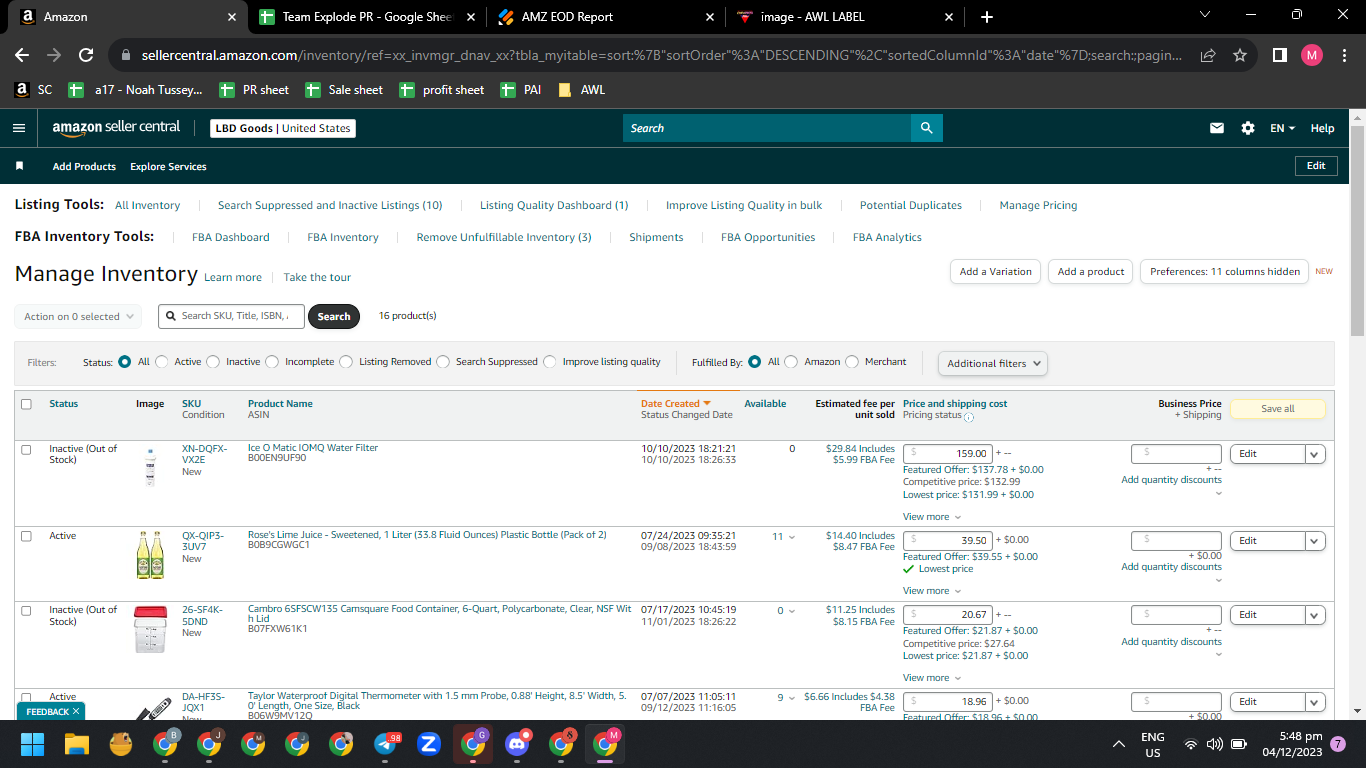Select the Active status filter

[x=161, y=362]
